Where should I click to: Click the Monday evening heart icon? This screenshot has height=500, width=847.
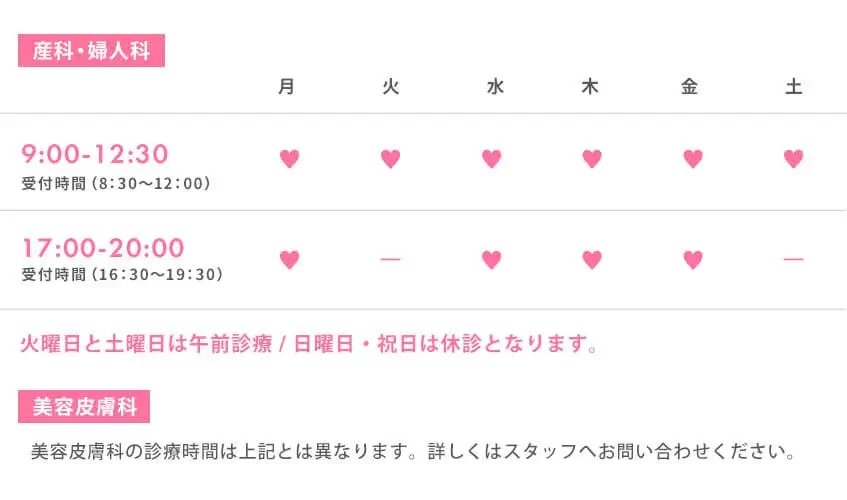(x=289, y=260)
